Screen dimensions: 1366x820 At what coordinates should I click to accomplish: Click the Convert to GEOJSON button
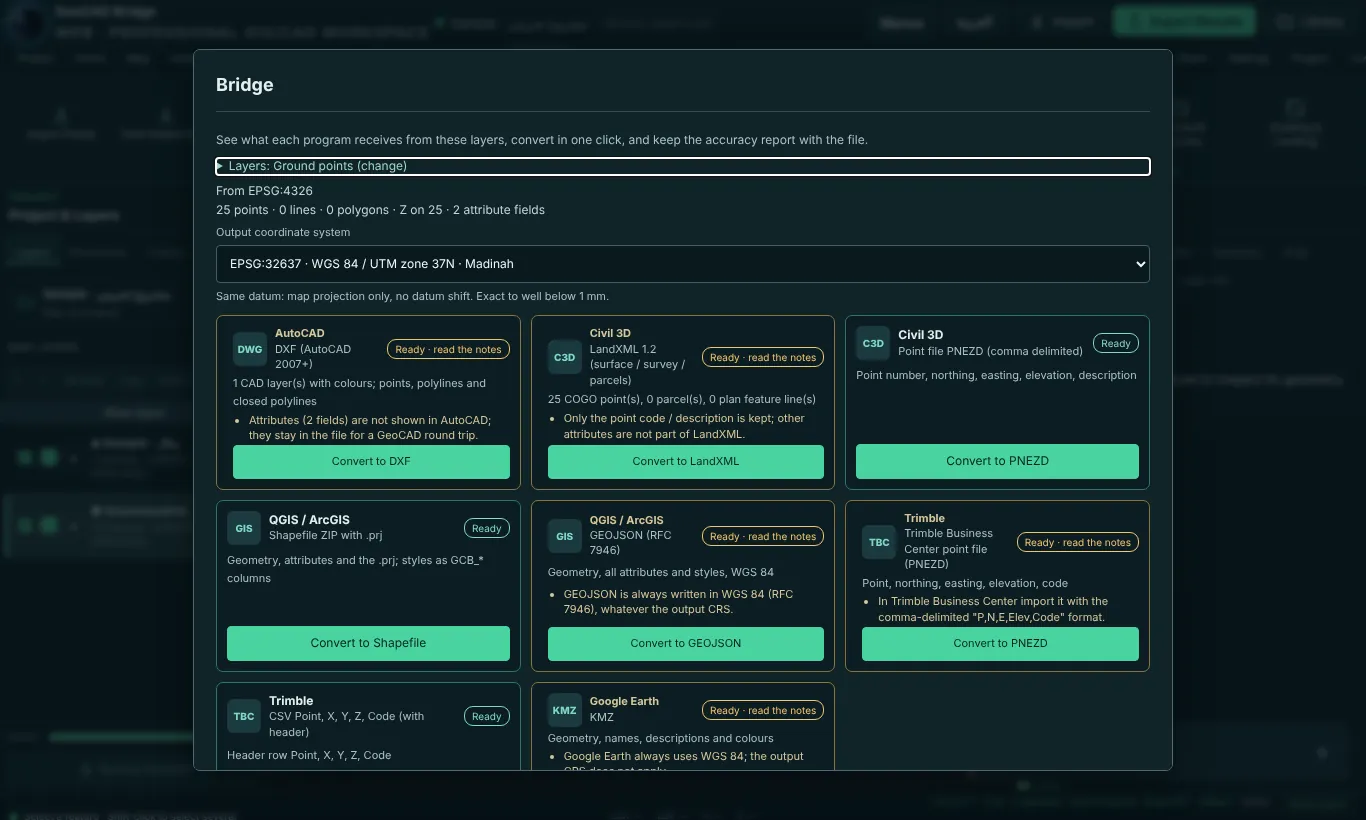tap(686, 644)
